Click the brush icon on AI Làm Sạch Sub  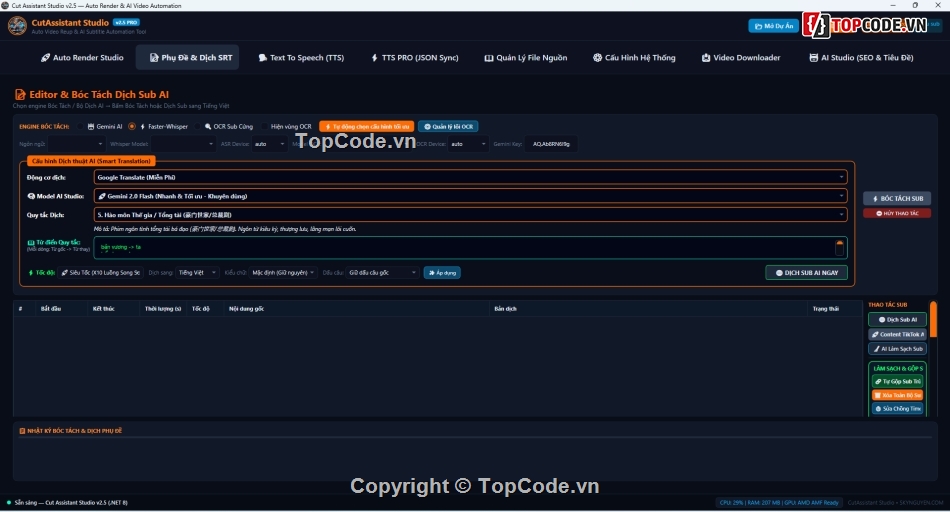point(877,349)
